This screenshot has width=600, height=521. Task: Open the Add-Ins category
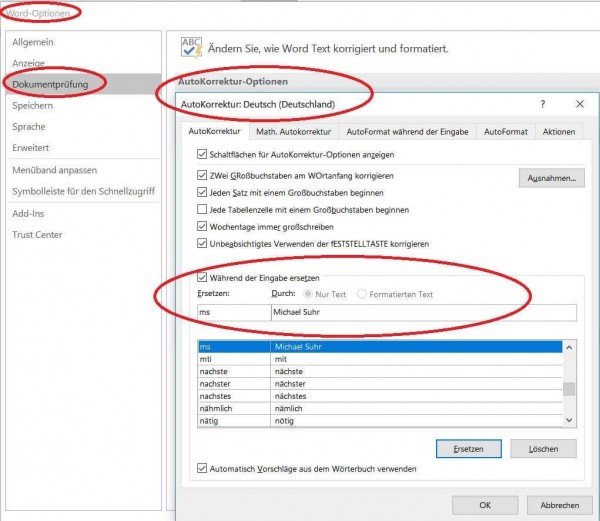[28, 213]
